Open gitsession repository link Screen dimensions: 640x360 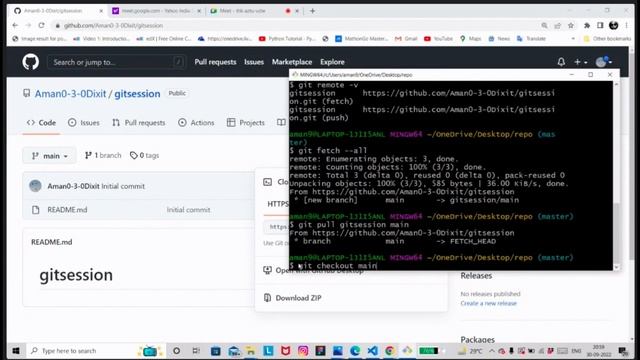point(137,93)
